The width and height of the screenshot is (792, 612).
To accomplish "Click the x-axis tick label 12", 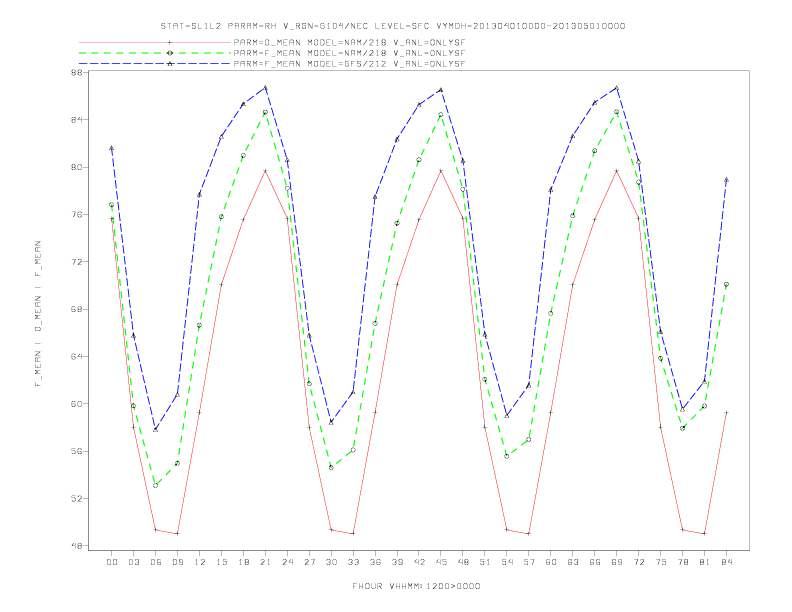I will click(x=200, y=562).
